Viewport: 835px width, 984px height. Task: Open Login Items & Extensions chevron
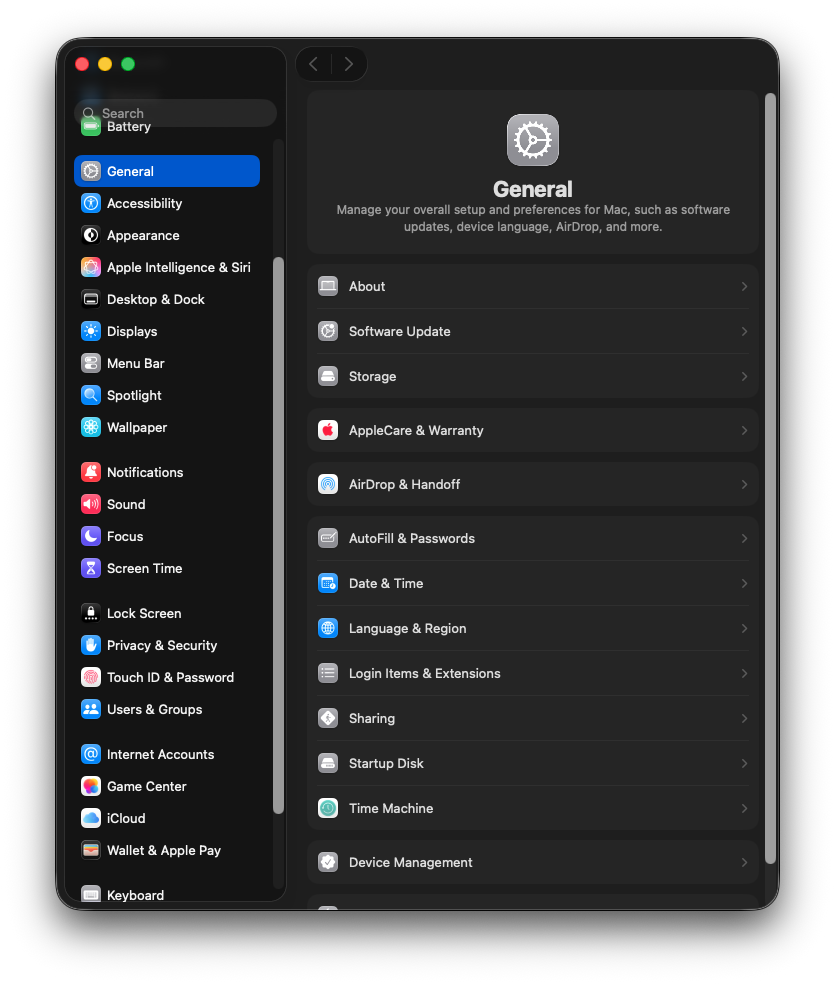(x=744, y=673)
